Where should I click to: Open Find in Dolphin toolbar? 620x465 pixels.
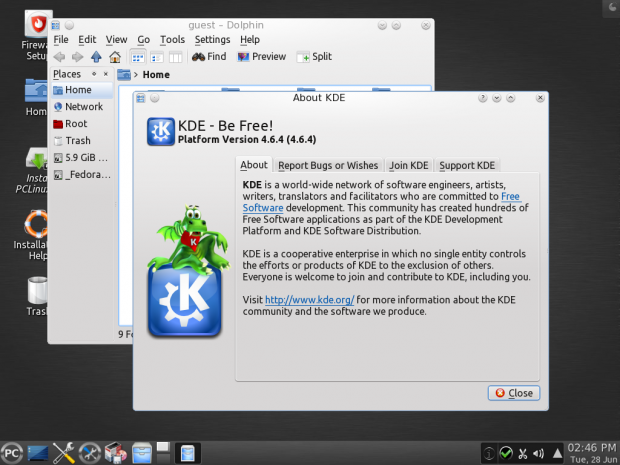pos(209,57)
